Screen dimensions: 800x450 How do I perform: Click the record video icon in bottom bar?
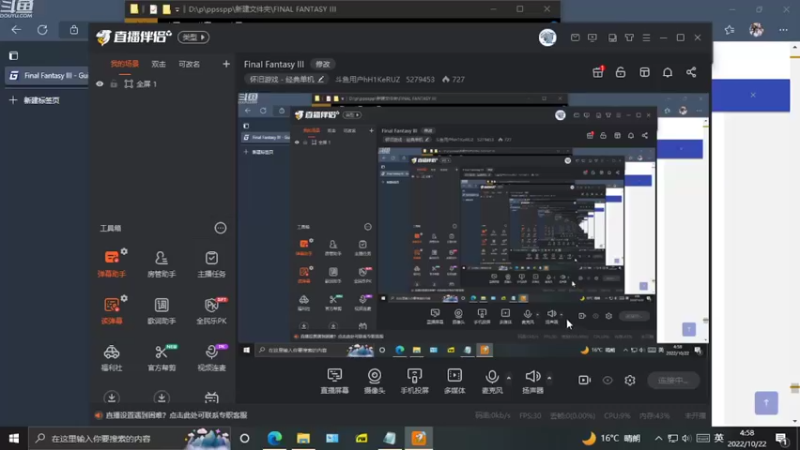point(585,380)
